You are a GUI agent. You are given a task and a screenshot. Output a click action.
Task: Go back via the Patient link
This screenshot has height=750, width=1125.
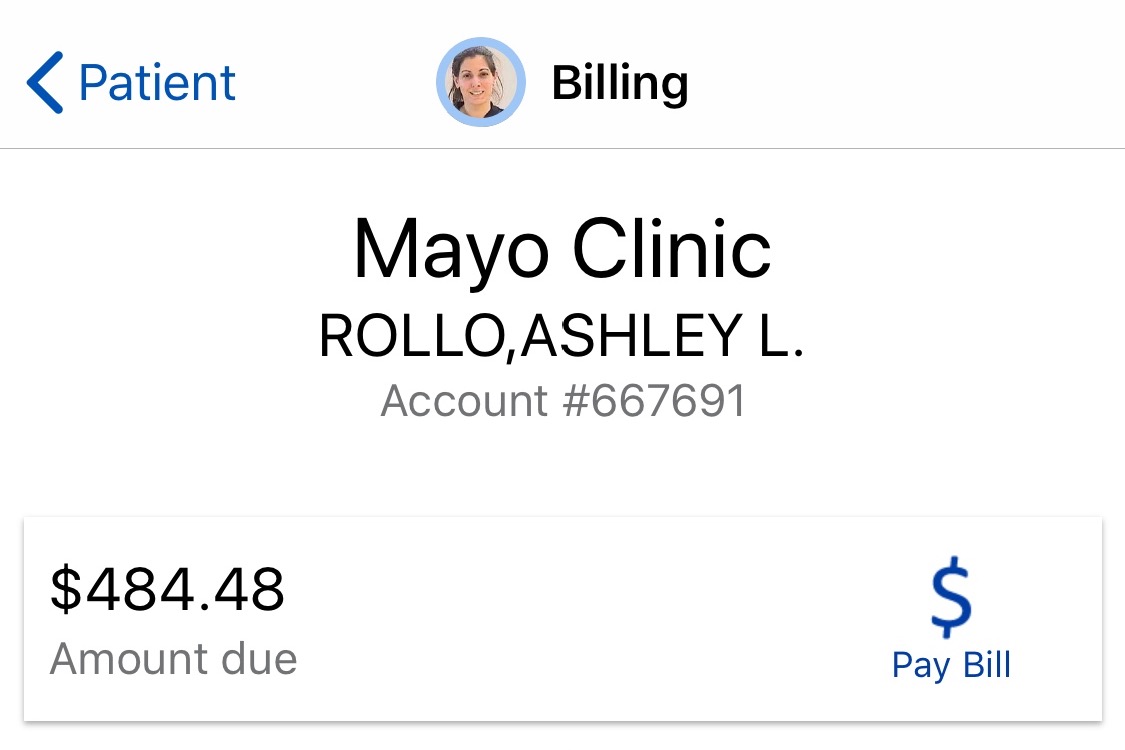point(131,83)
